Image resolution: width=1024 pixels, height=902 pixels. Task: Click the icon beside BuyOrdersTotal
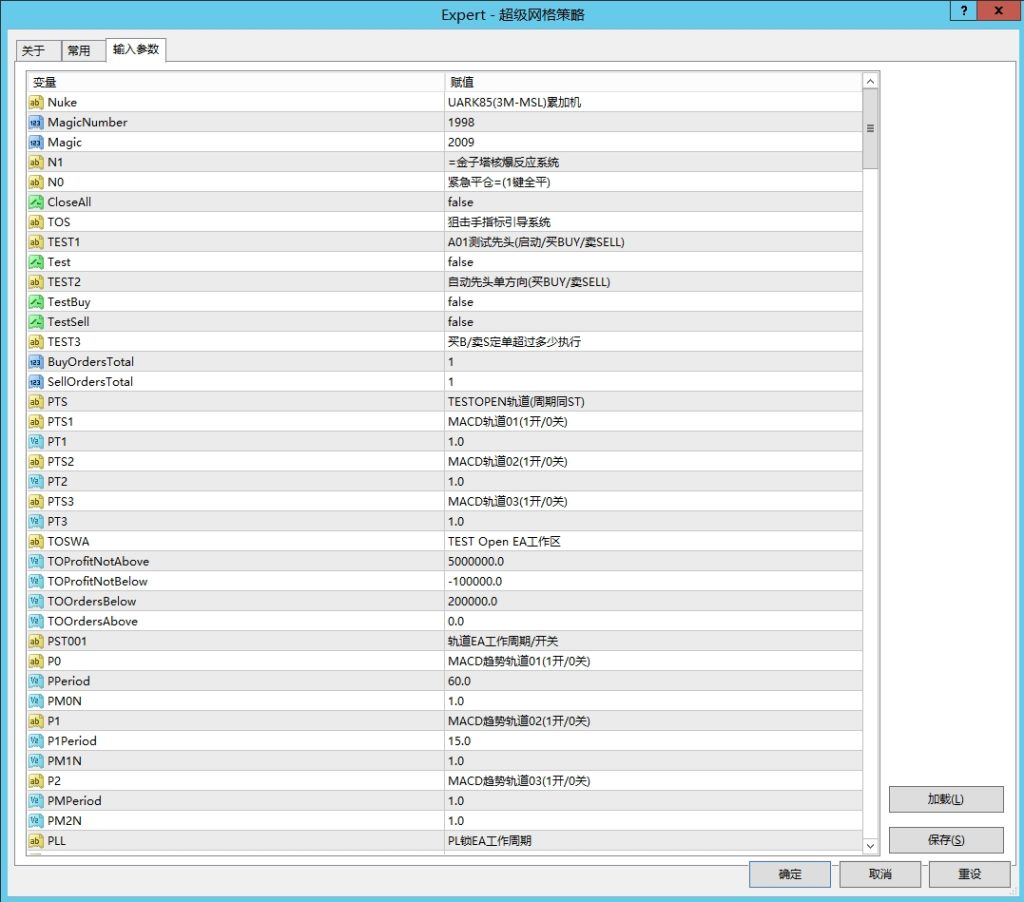coord(36,362)
